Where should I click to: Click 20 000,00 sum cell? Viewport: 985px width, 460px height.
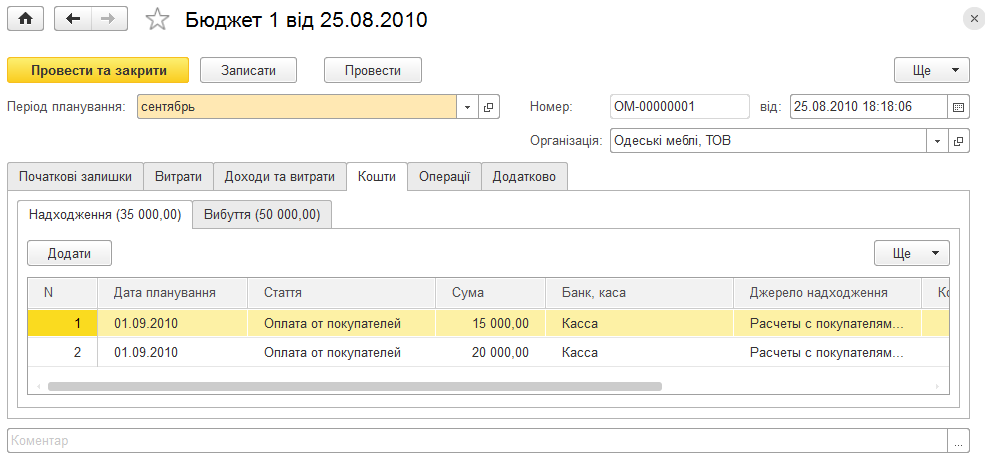[490, 353]
